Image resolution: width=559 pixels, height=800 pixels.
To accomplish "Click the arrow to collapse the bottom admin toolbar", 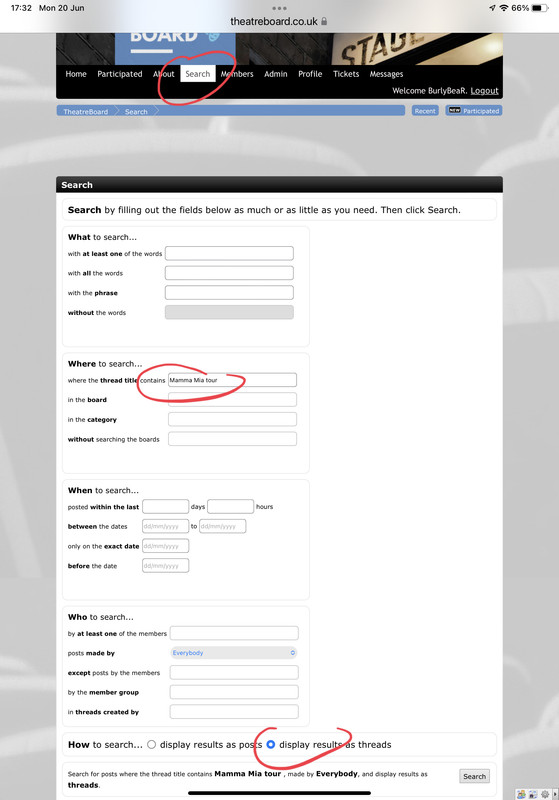I will [555, 794].
